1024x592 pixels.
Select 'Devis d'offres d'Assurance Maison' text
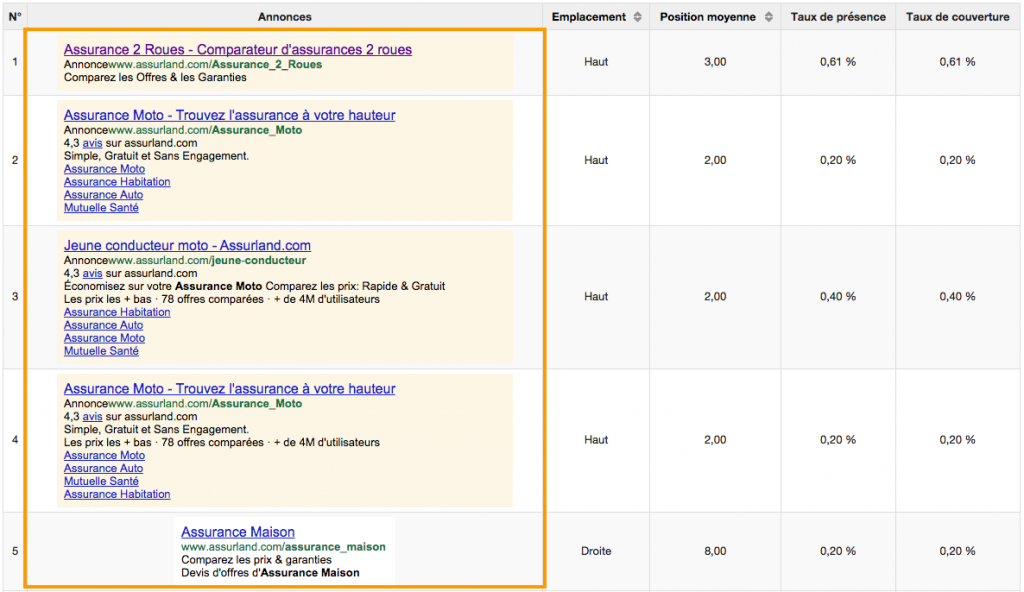270,573
